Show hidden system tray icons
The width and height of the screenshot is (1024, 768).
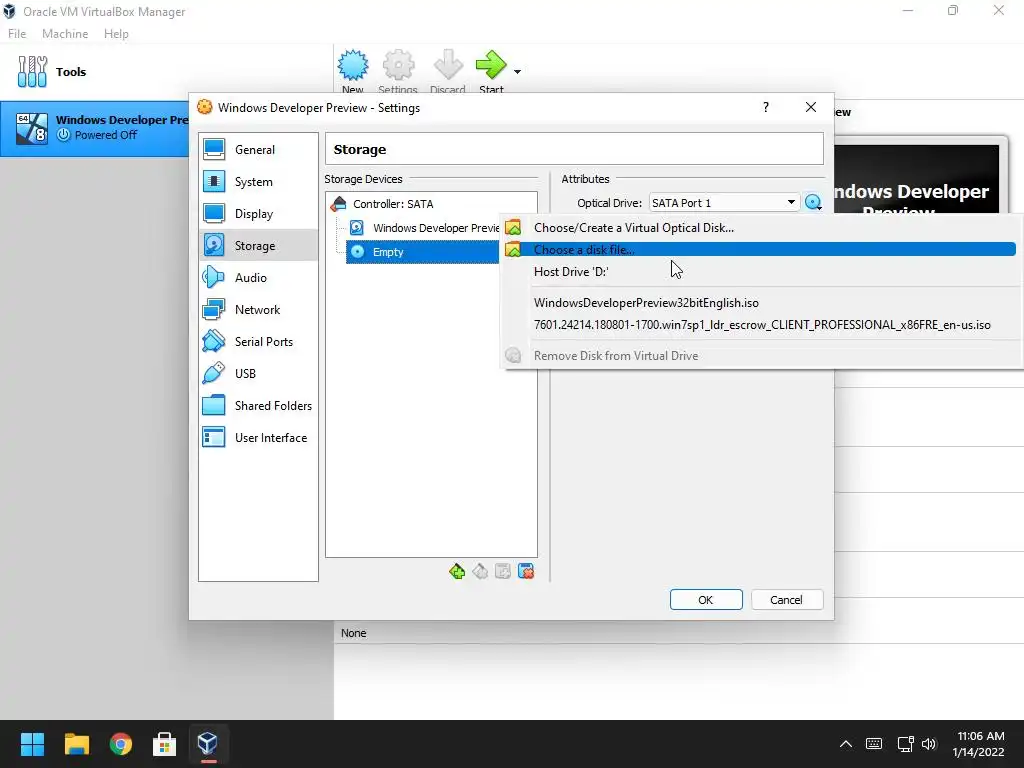tap(846, 744)
